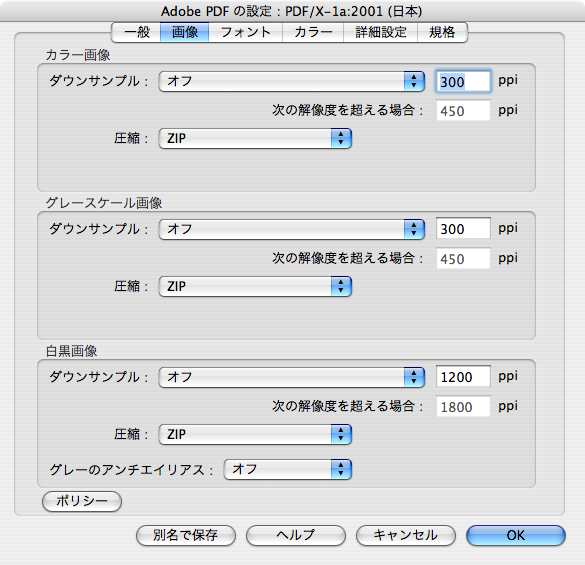This screenshot has width=585, height=565.
Task: Click グレースケール画像 450 ppi threshold field
Action: (x=463, y=258)
